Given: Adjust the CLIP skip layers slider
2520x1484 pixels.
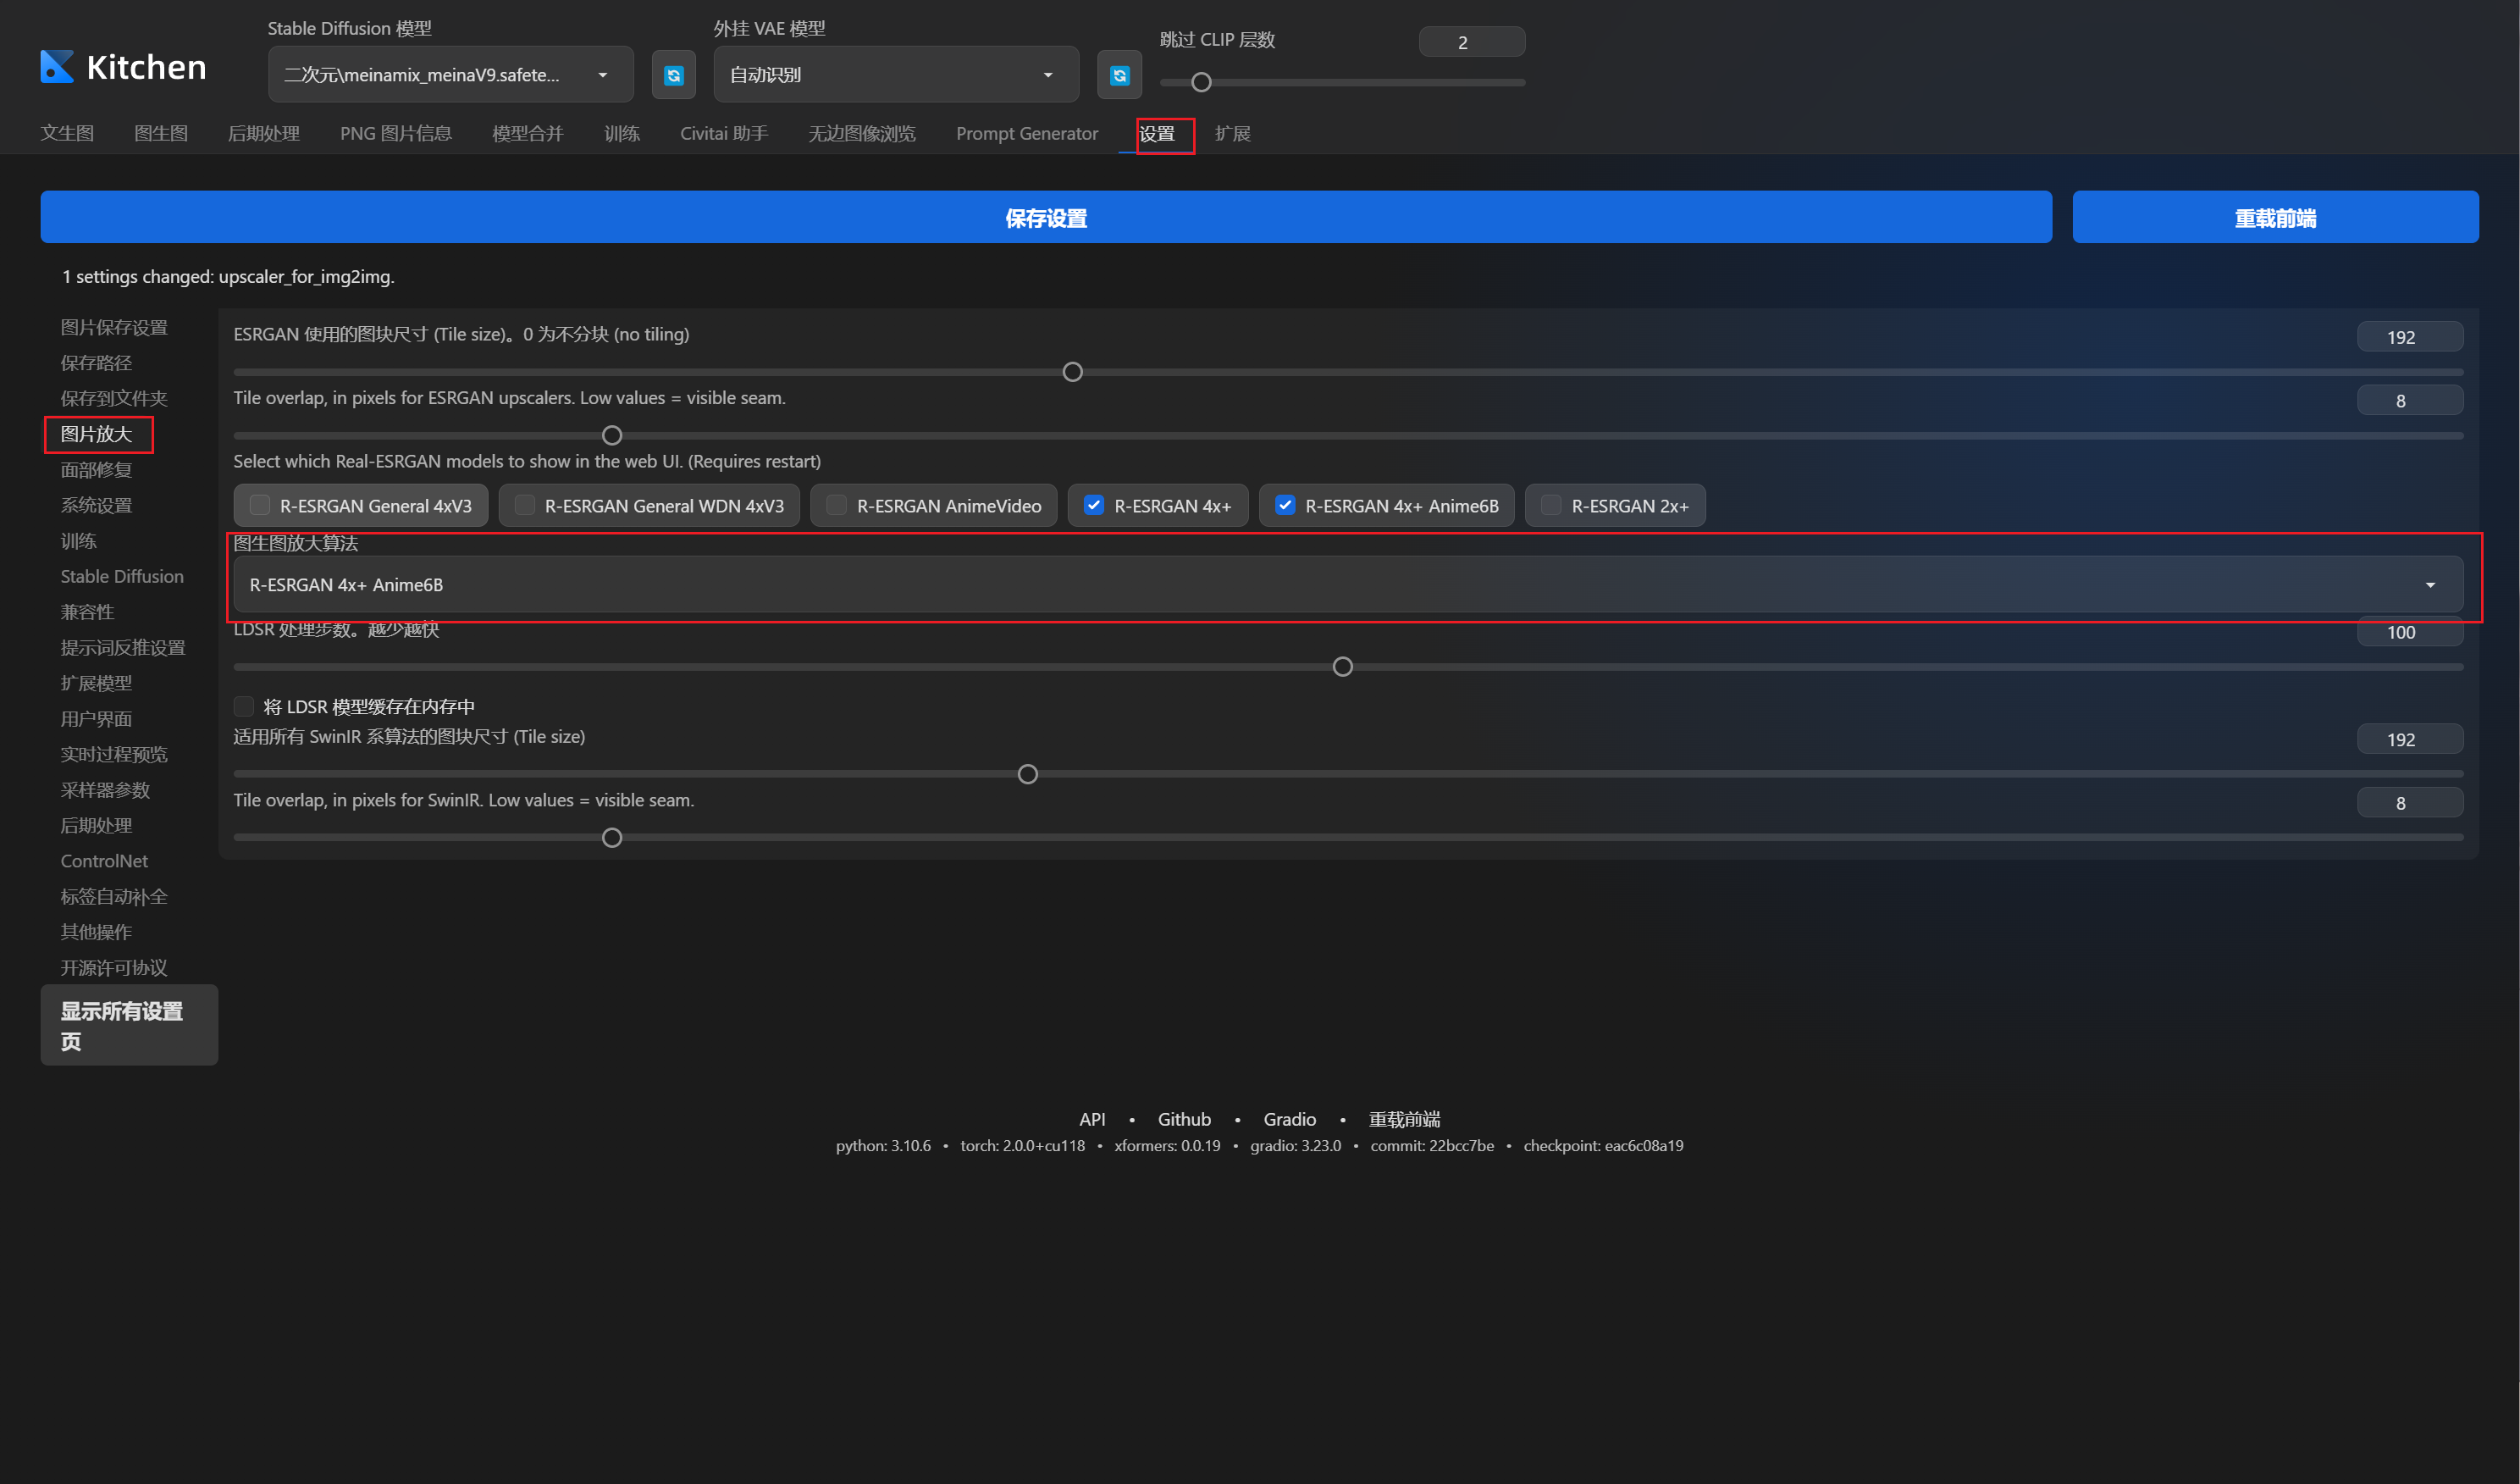Looking at the screenshot, I should tap(1201, 82).
